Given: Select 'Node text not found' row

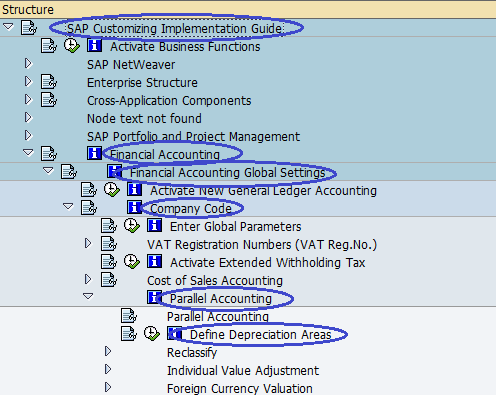Looking at the screenshot, I should pos(144,119).
